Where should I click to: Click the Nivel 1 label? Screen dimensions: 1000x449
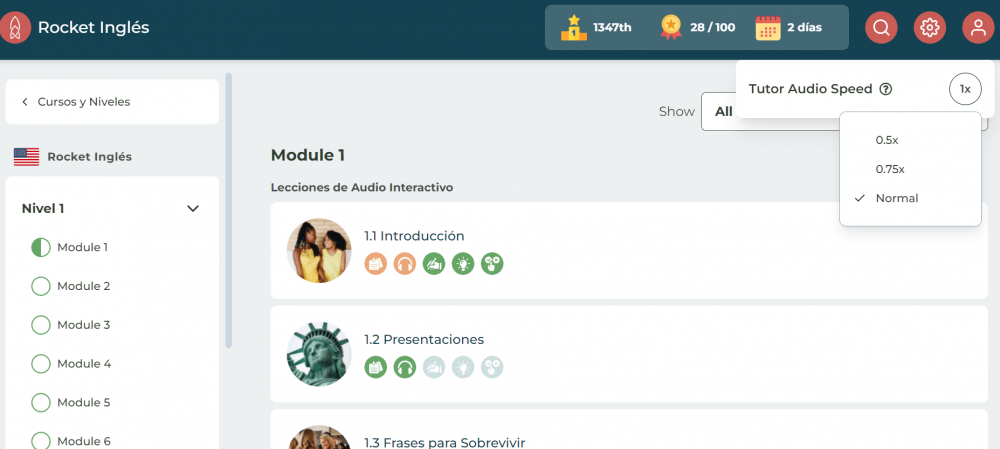tap(43, 209)
